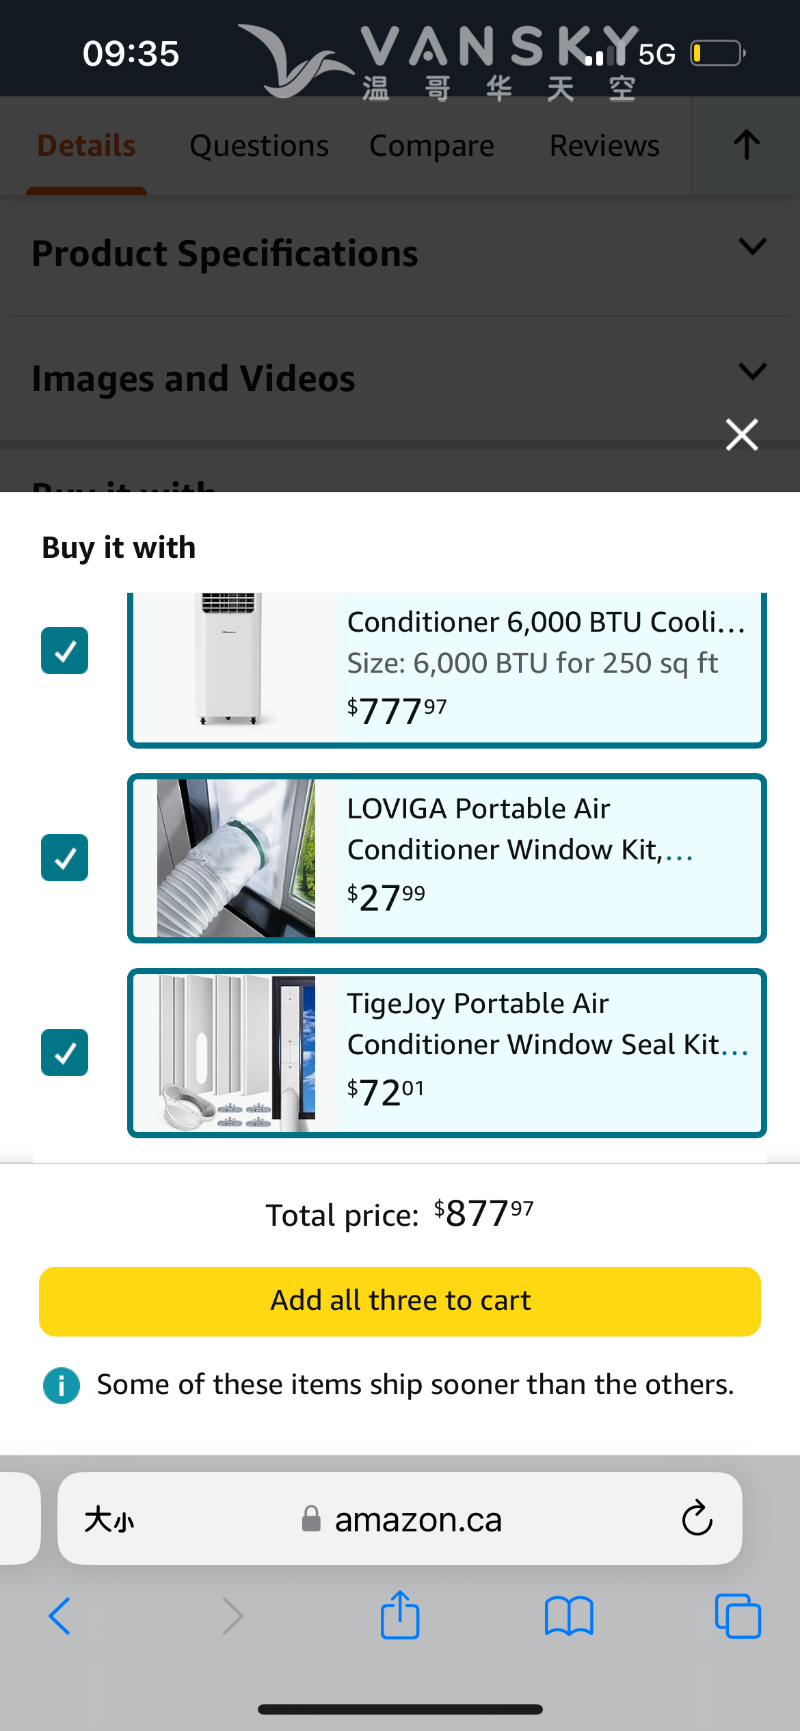
Task: Open the Safari tabs overview icon
Action: [738, 1615]
